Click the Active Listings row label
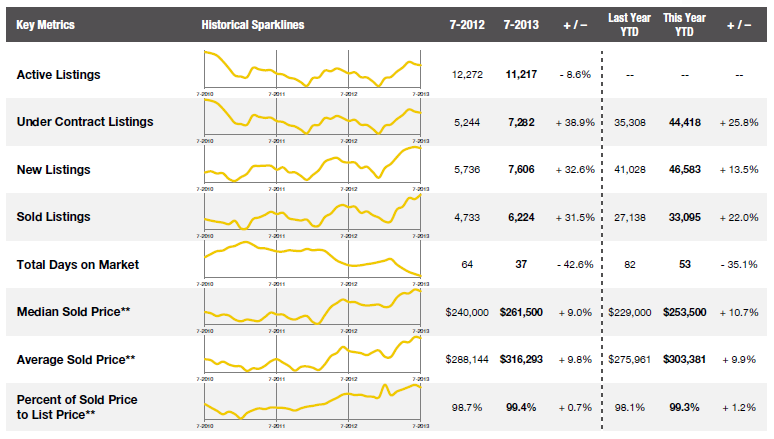774x439 pixels. pyautogui.click(x=59, y=75)
